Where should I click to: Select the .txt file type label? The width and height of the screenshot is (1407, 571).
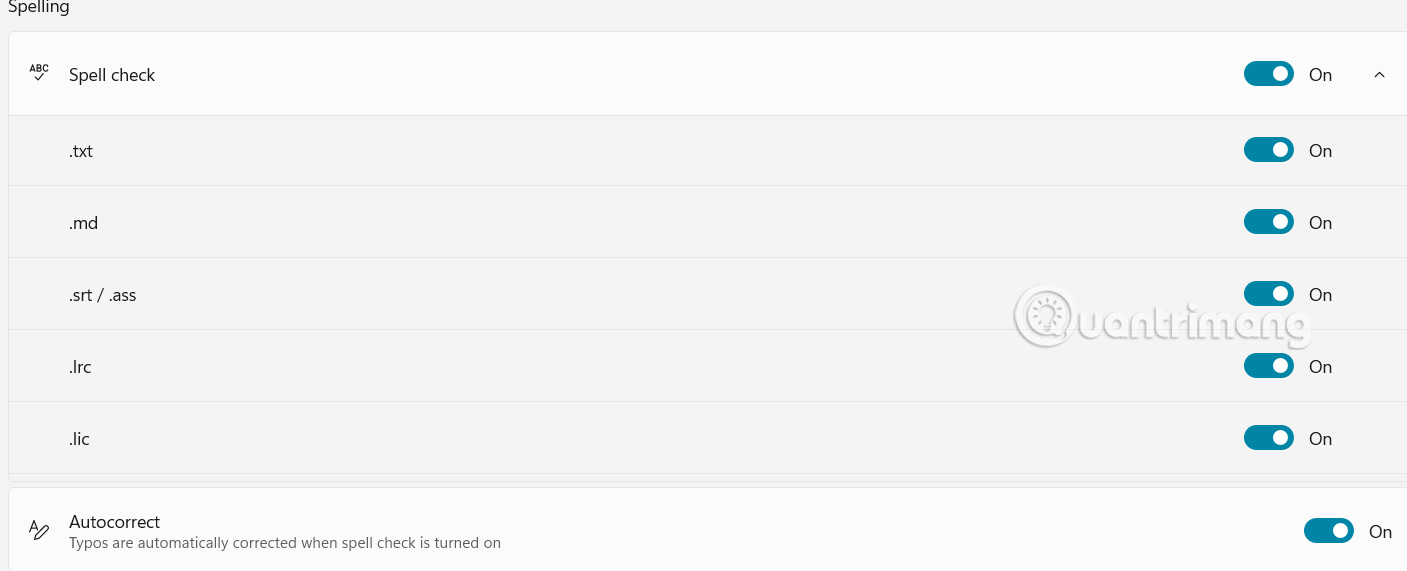[81, 151]
